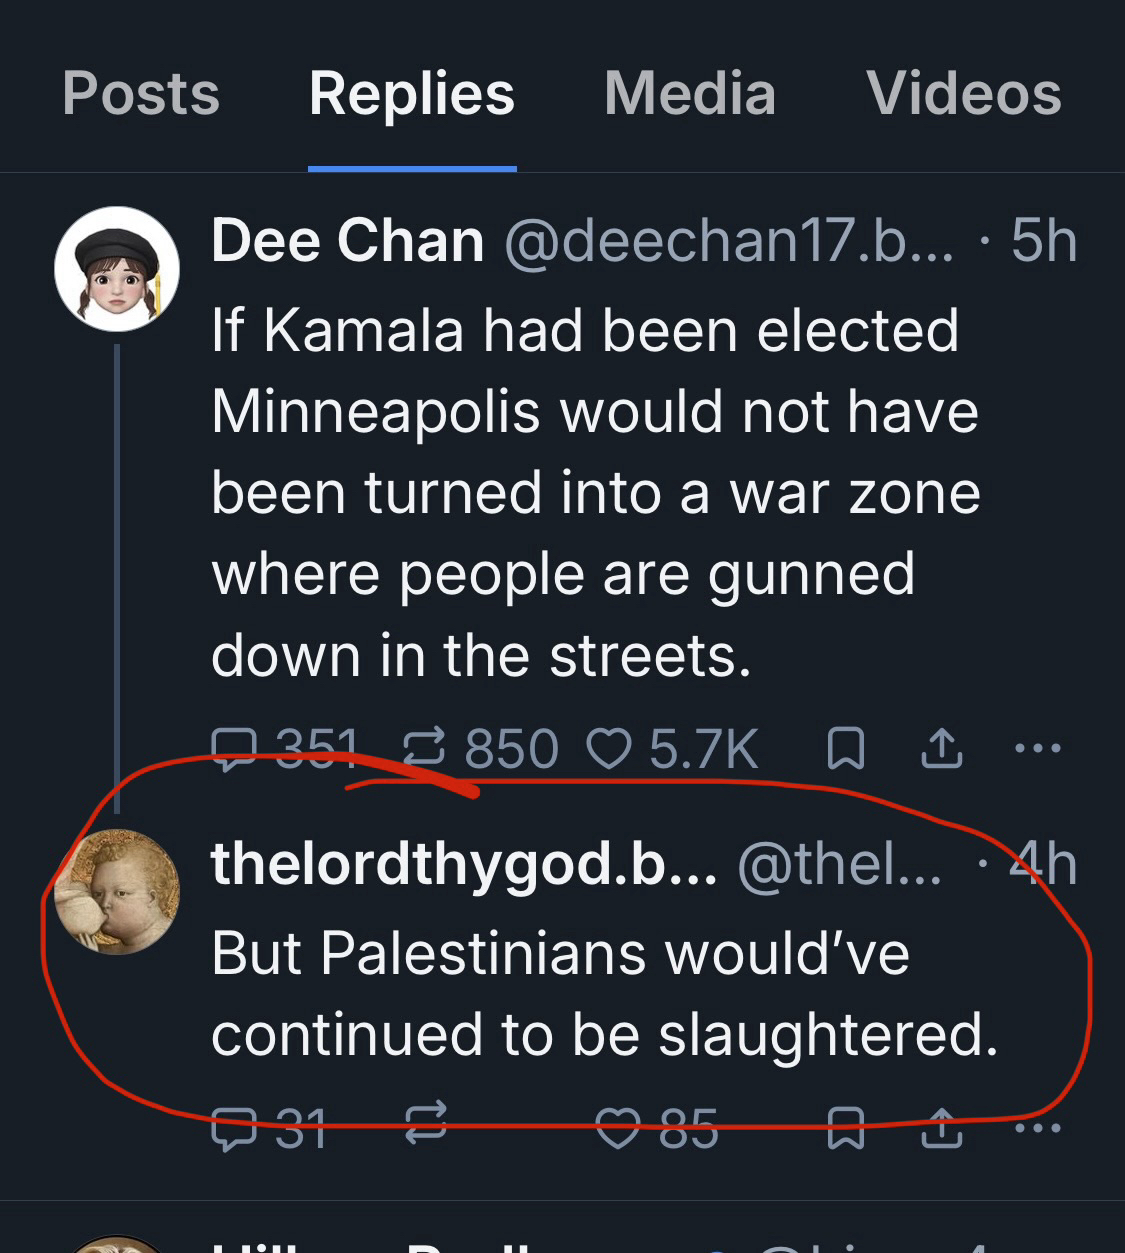The image size is (1125, 1253).
Task: Switch to the Media tab
Action: pos(690,94)
